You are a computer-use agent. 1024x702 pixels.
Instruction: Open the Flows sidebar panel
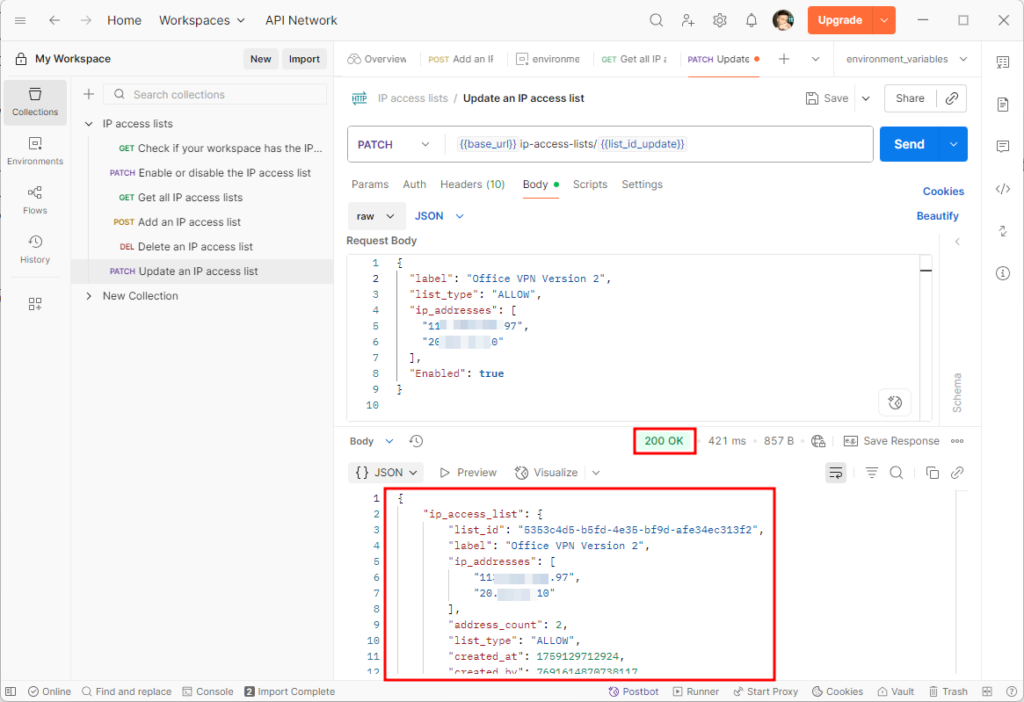point(35,199)
